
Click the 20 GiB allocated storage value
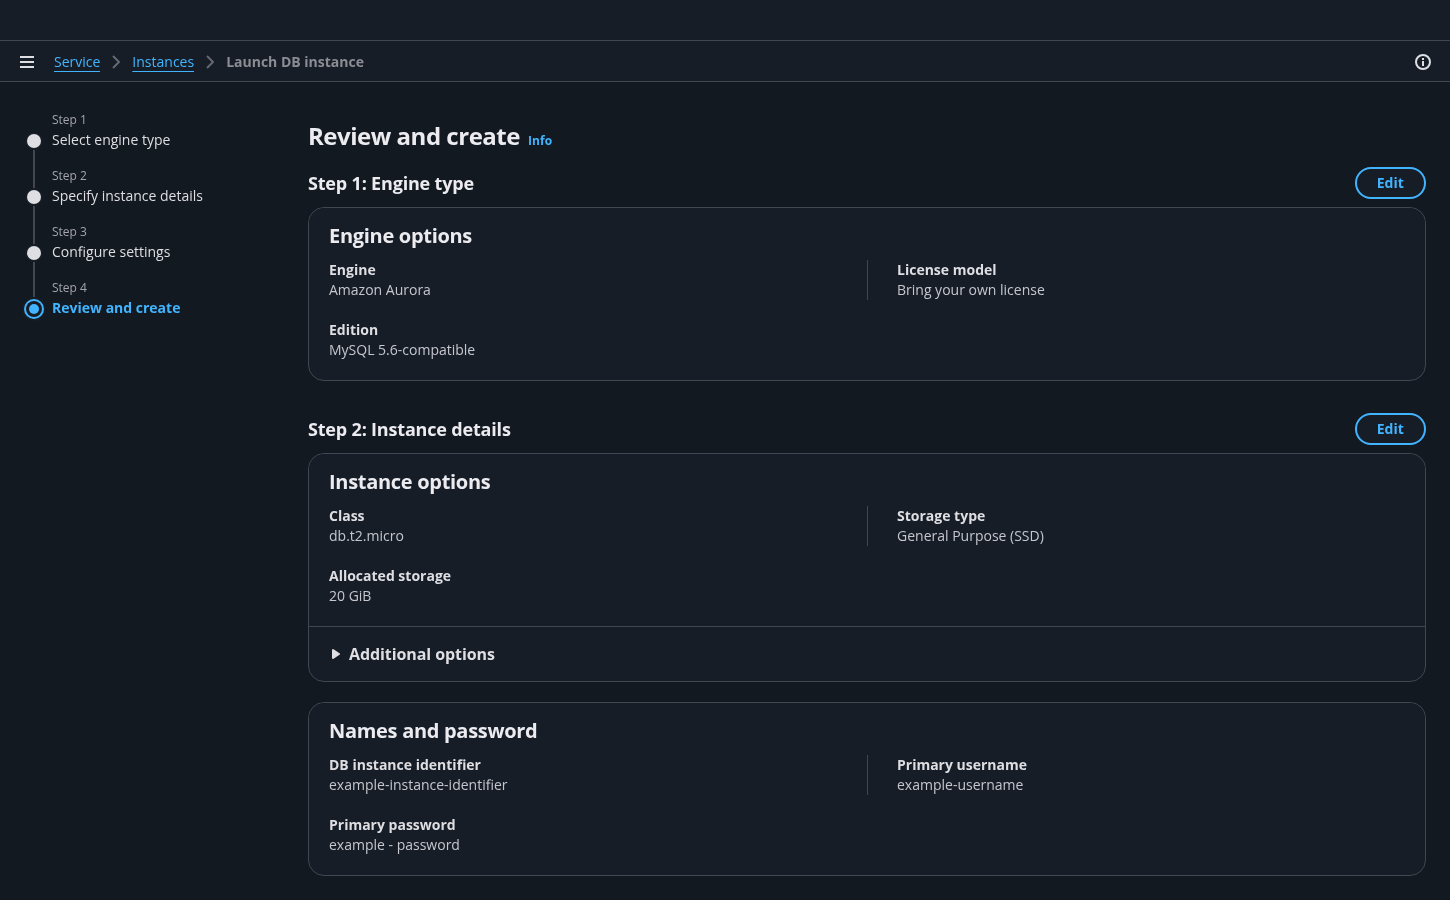350,596
